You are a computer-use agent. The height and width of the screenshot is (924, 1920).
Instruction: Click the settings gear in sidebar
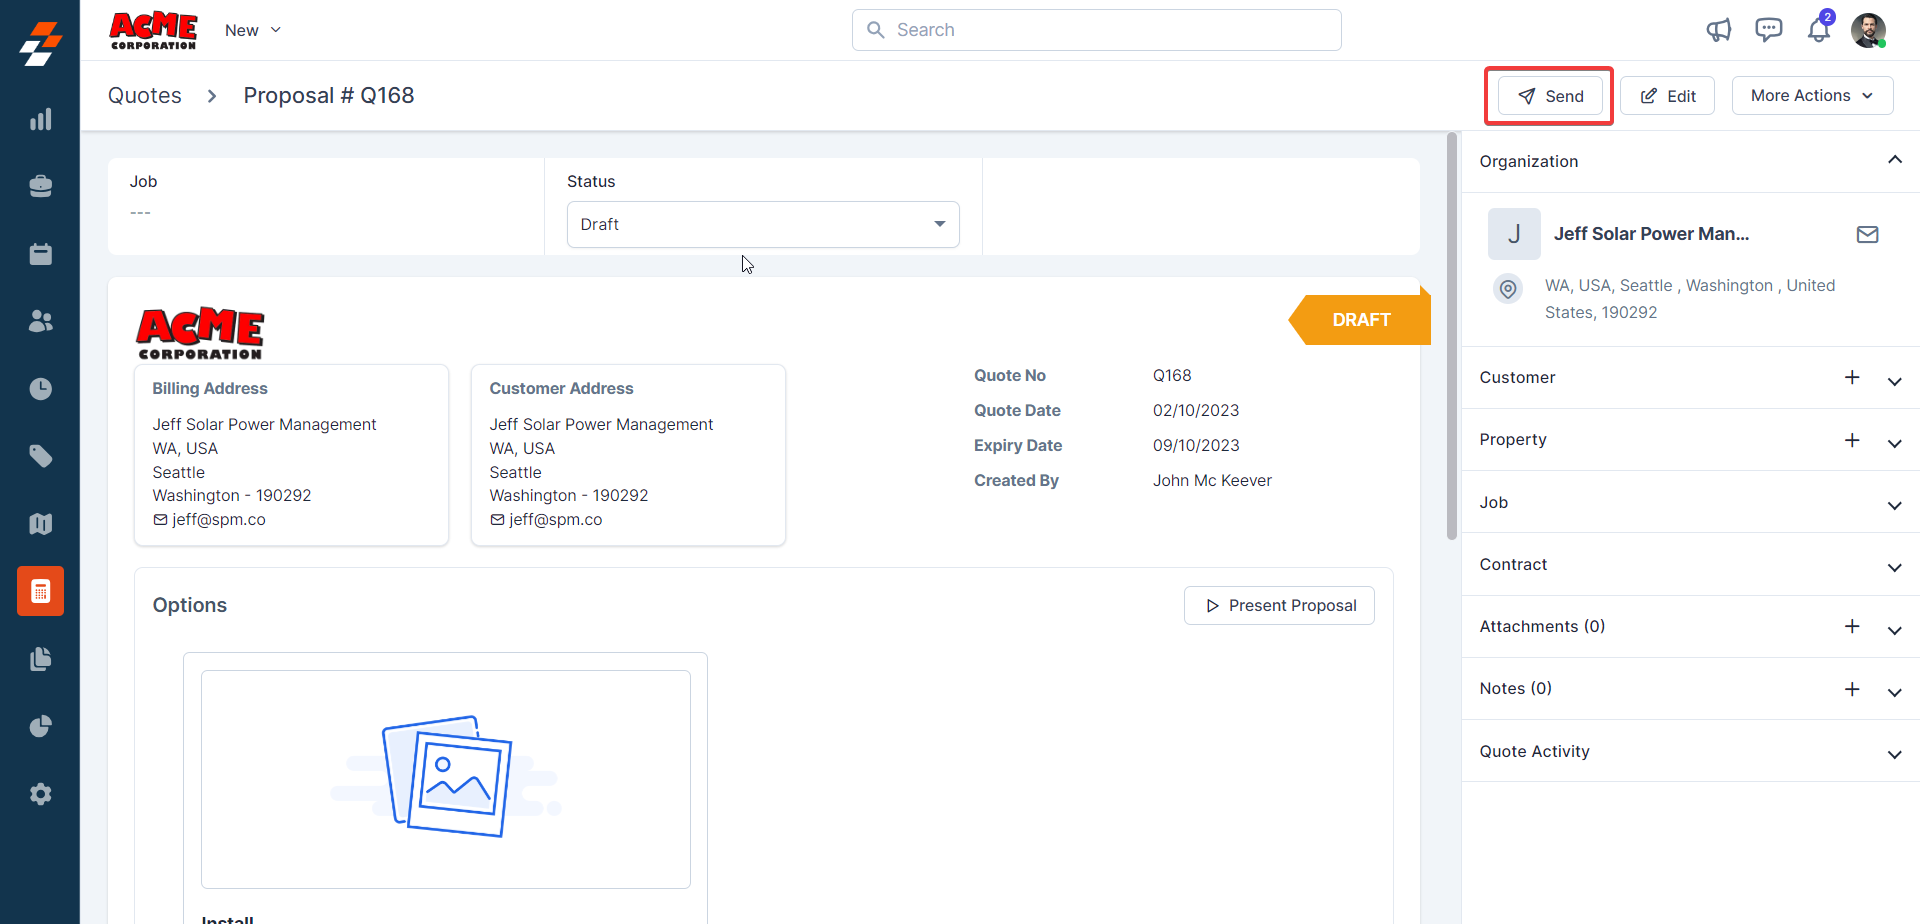(40, 794)
